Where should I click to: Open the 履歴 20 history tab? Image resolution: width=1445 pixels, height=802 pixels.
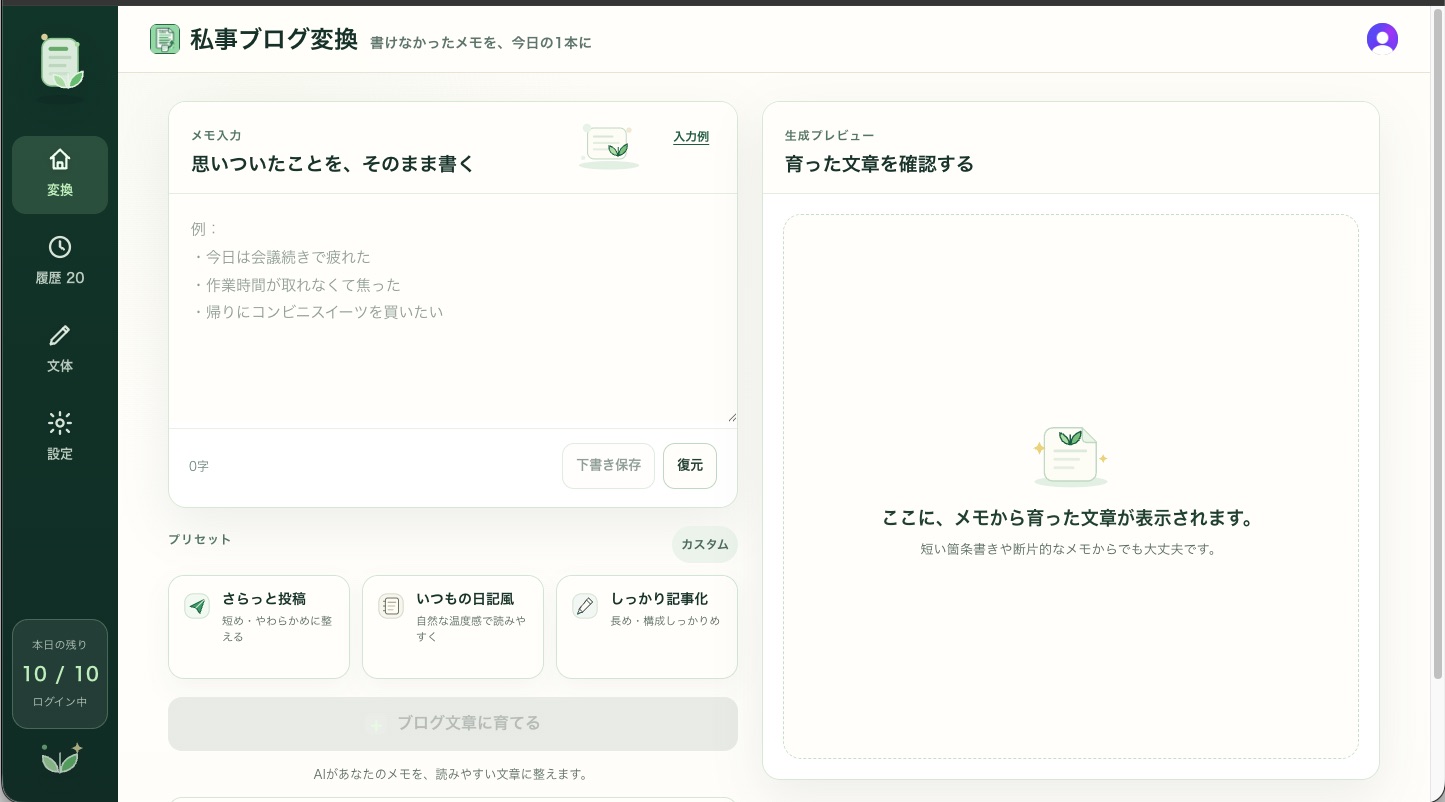tap(60, 263)
